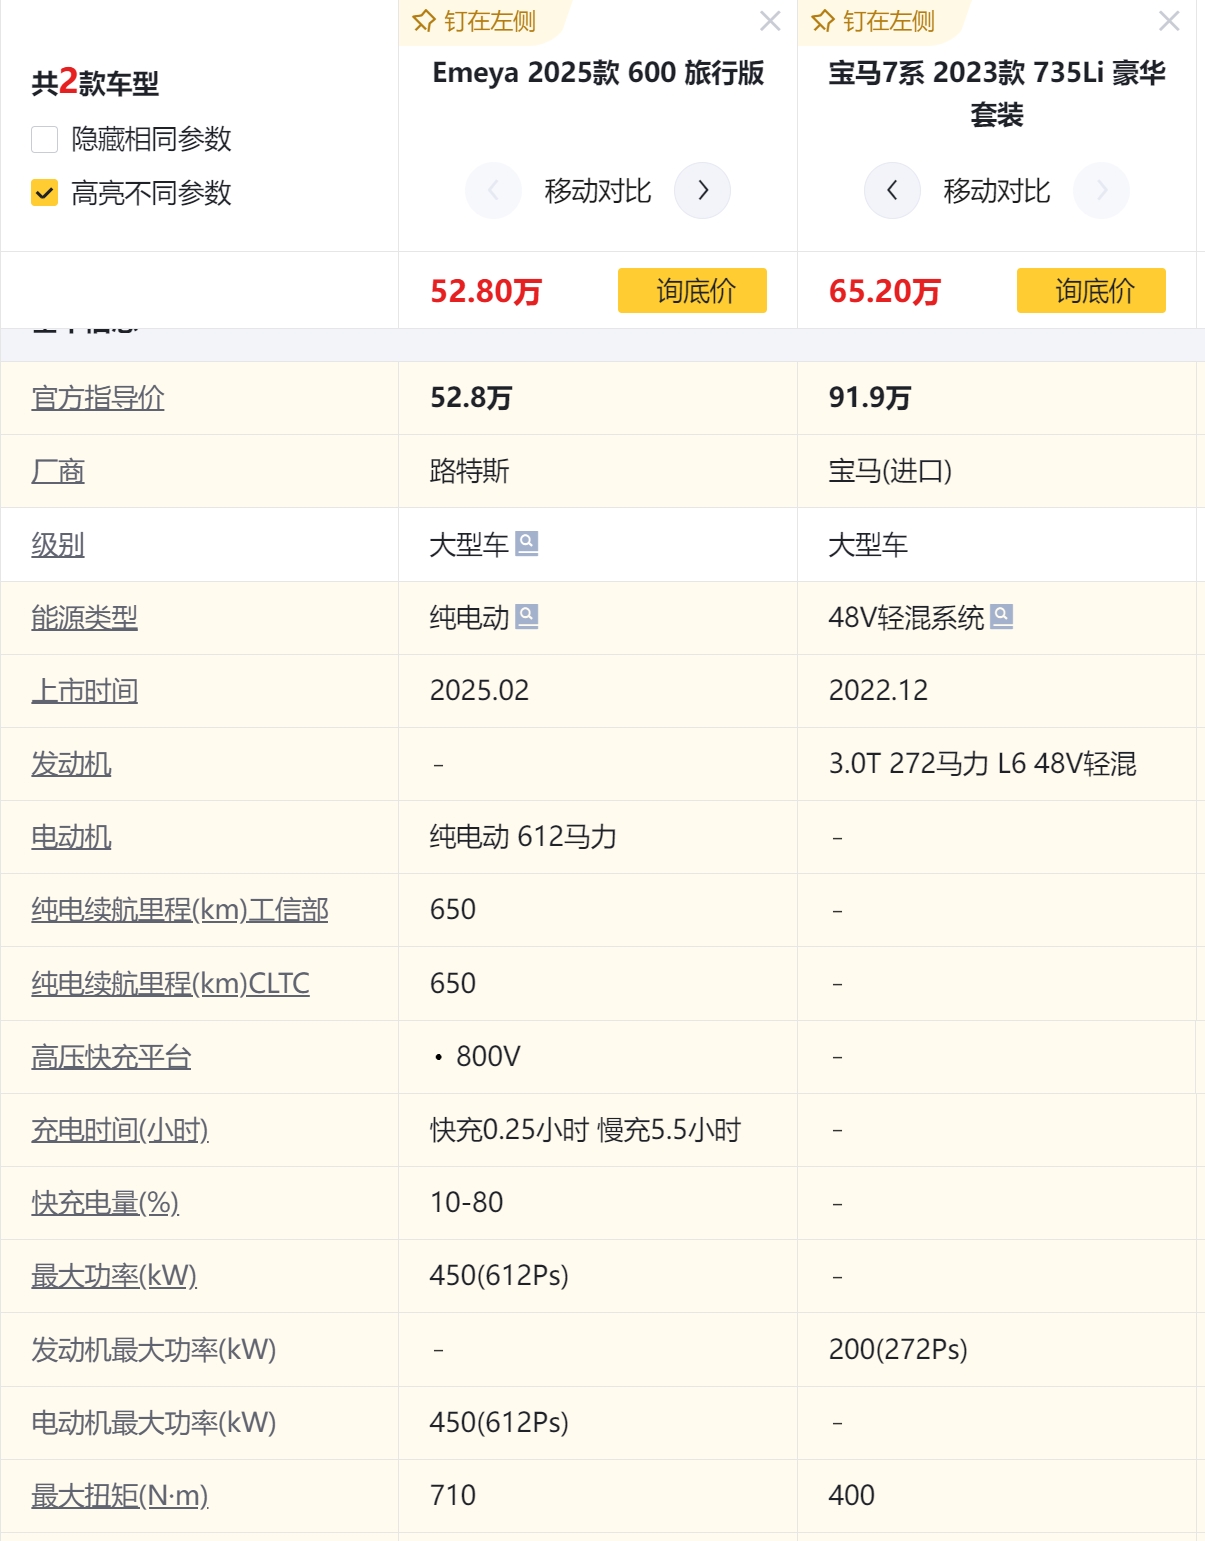Open the 宝马7系 2023款 735Li title

click(997, 93)
